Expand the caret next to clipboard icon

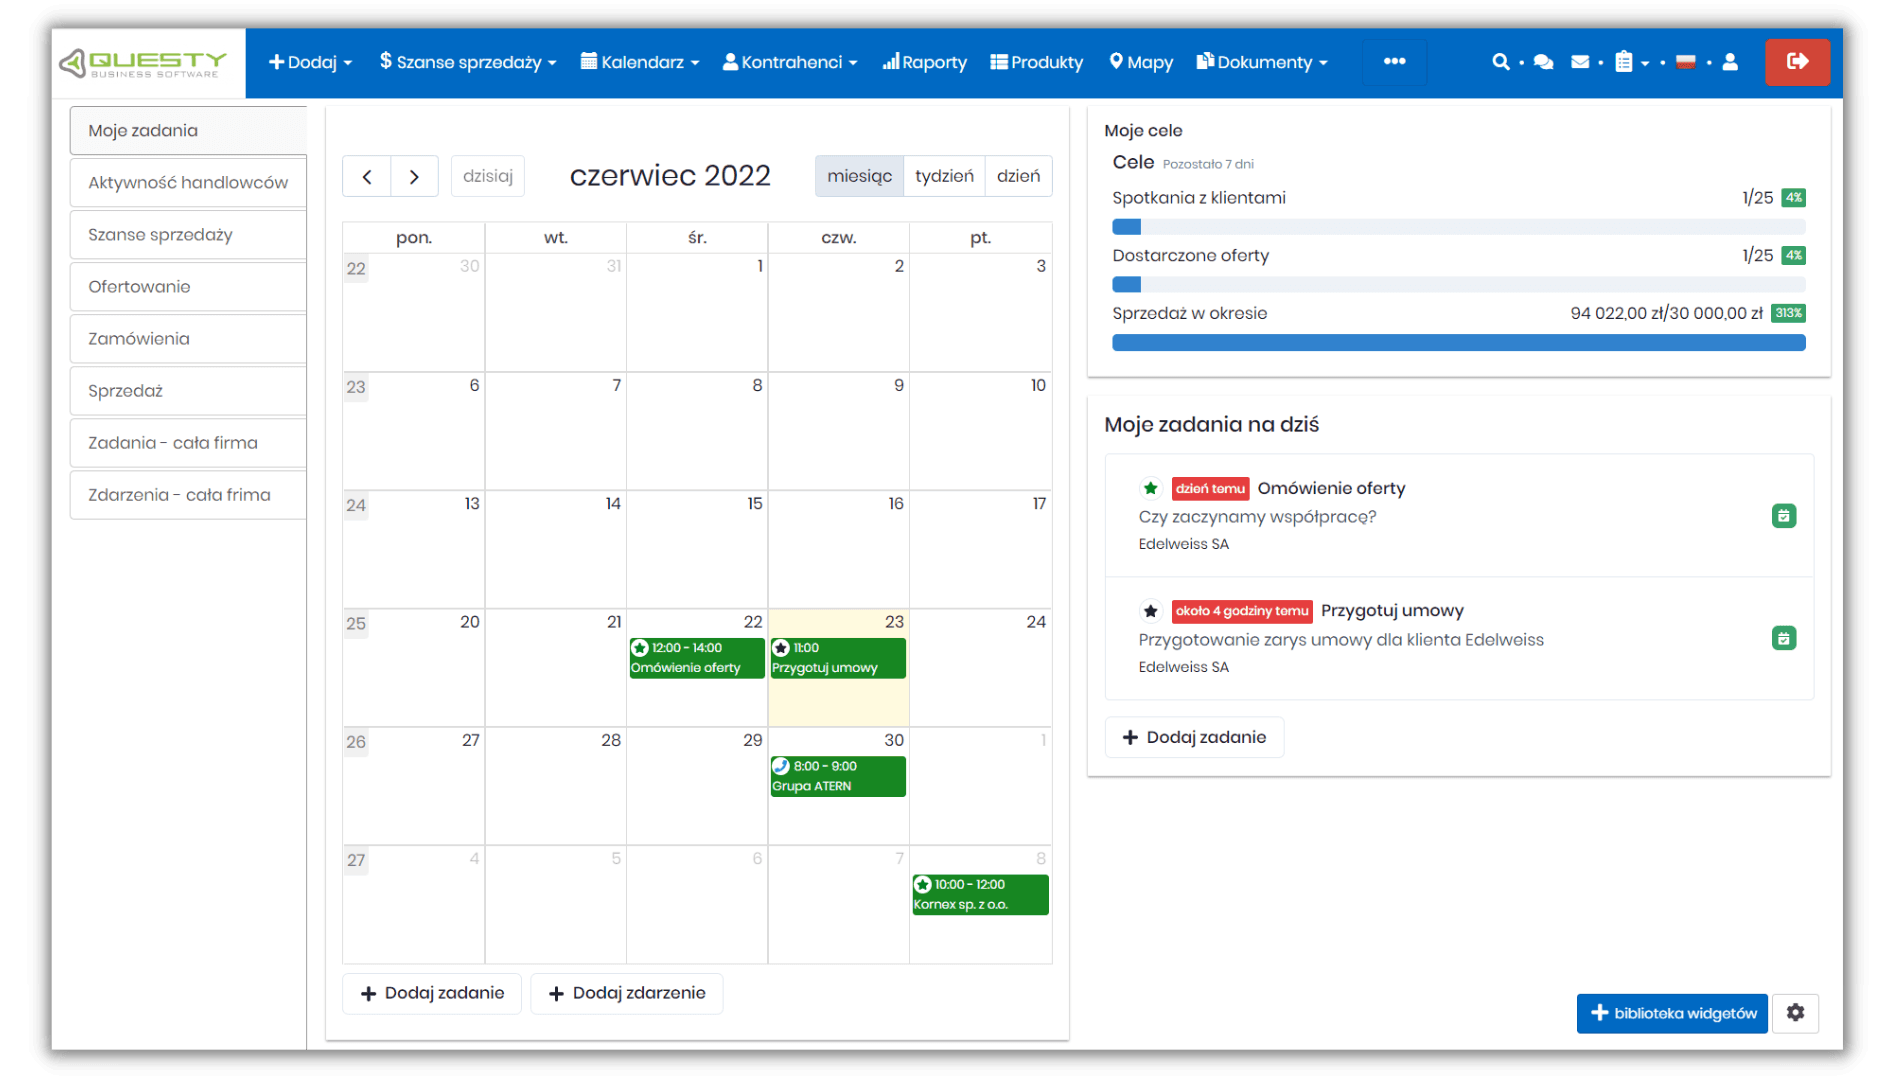click(1645, 63)
